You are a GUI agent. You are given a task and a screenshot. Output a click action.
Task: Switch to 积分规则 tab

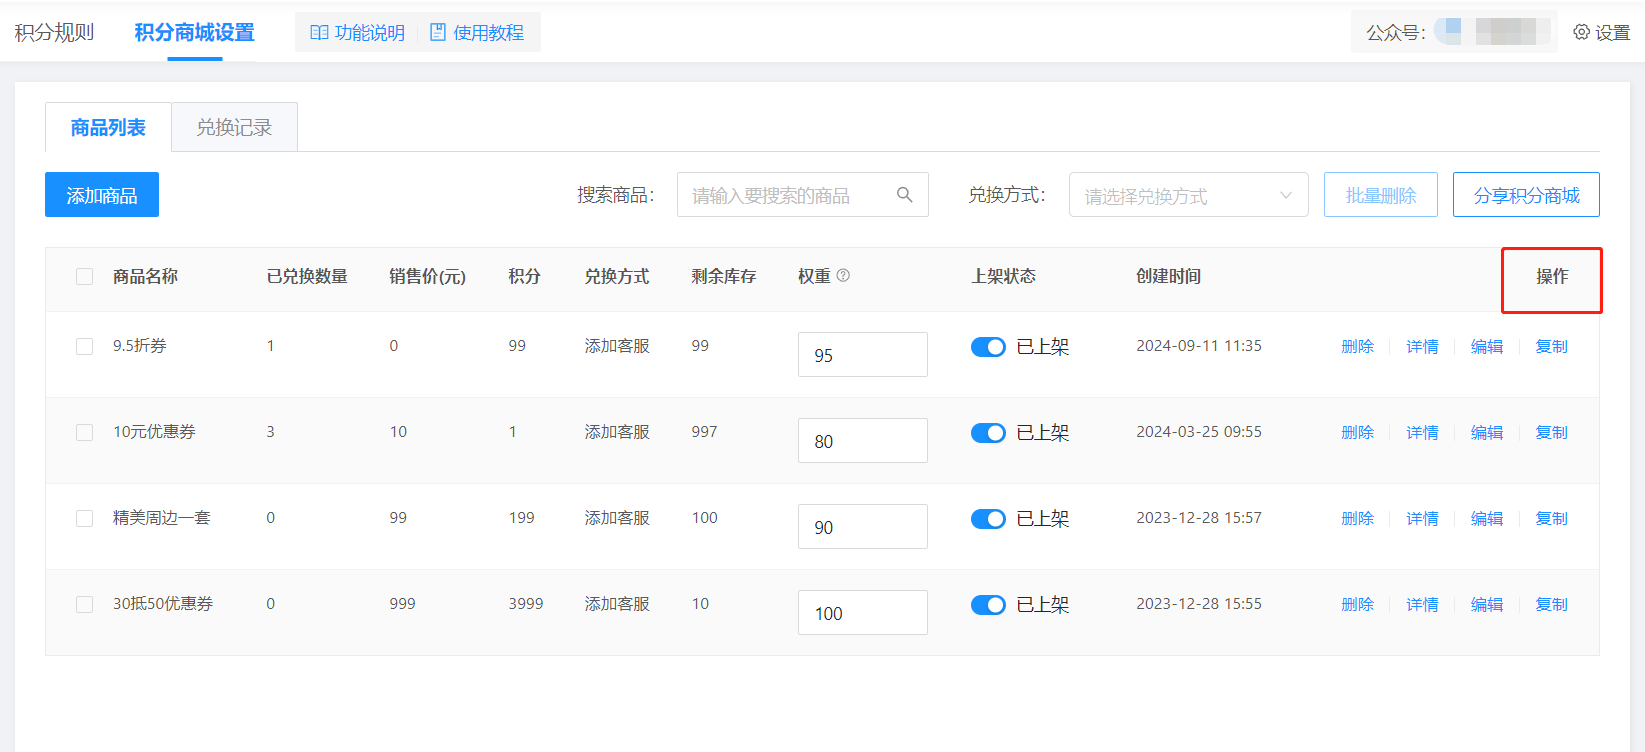click(54, 32)
